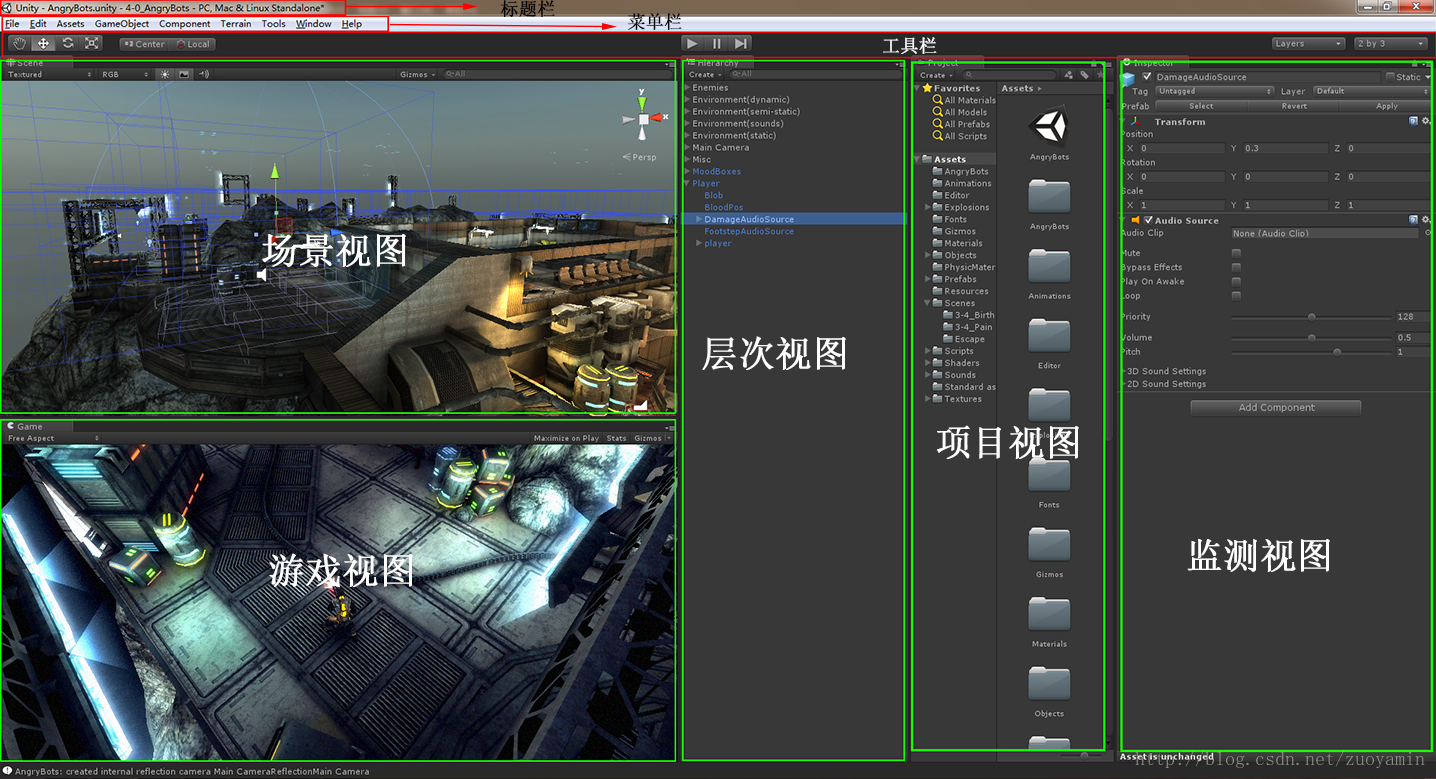Image resolution: width=1436 pixels, height=779 pixels.
Task: Open Audio Source component gear menu
Action: point(1426,220)
